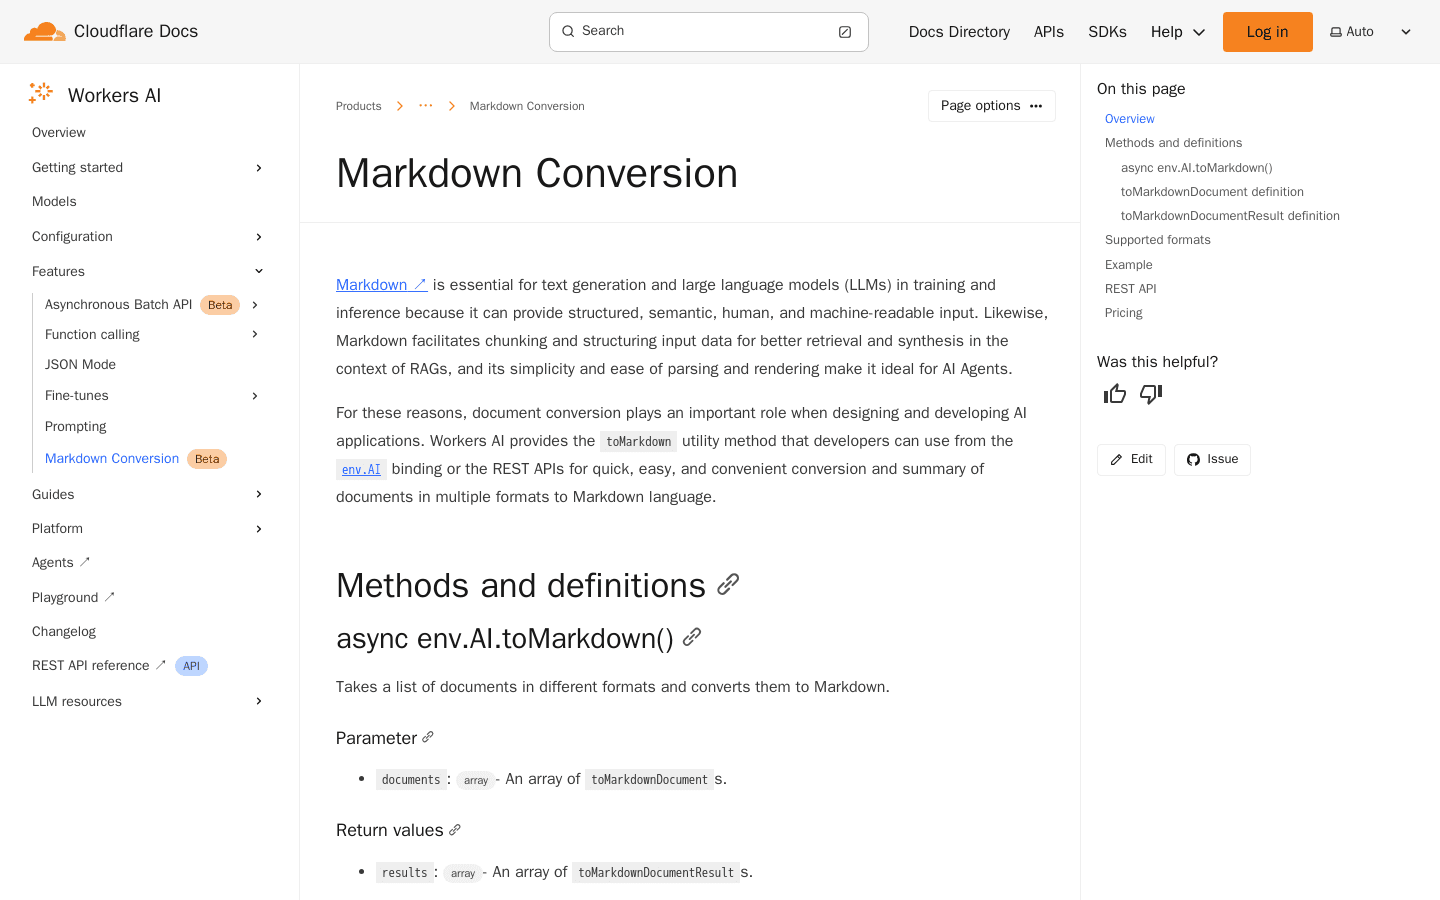This screenshot has width=1440, height=900.
Task: Collapse the Features section in the sidebar
Action: click(x=258, y=271)
